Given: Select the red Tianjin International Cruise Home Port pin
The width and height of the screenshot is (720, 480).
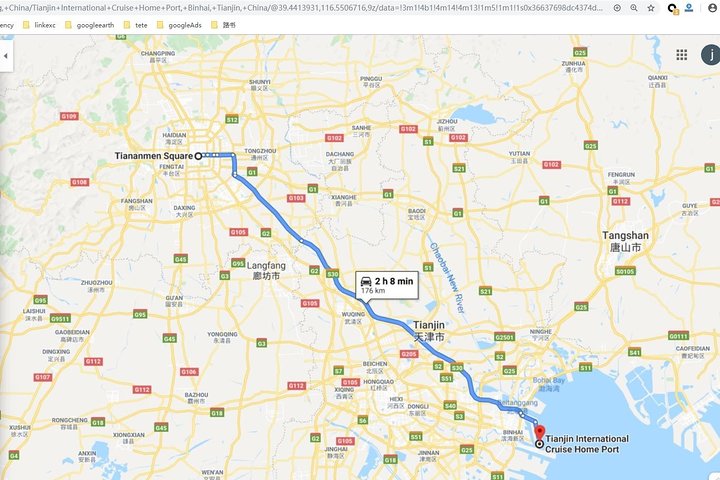Looking at the screenshot, I should point(540,432).
